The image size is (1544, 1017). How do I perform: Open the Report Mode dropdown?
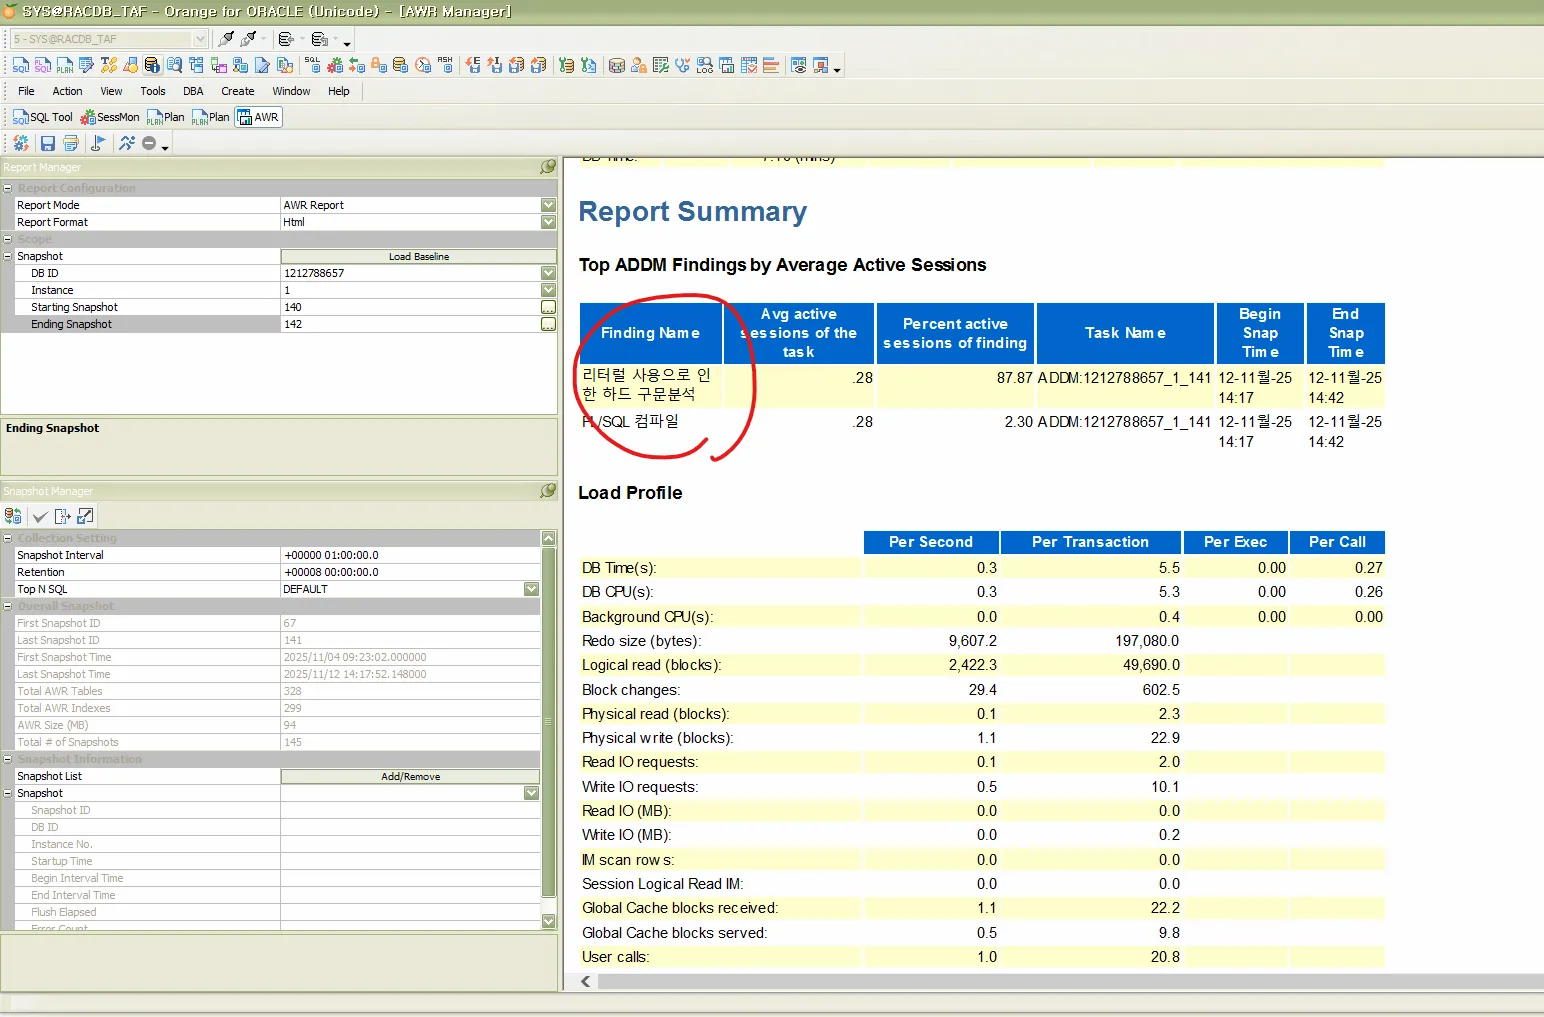548,205
